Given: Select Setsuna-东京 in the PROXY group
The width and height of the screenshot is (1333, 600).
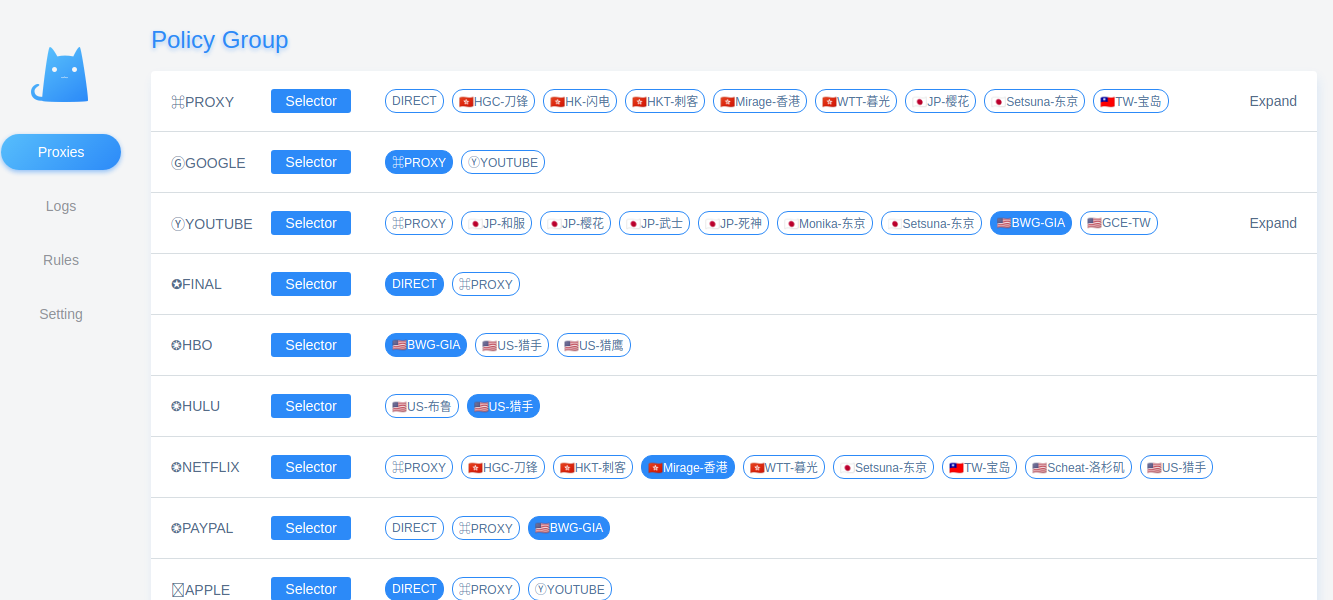Looking at the screenshot, I should (x=1034, y=101).
